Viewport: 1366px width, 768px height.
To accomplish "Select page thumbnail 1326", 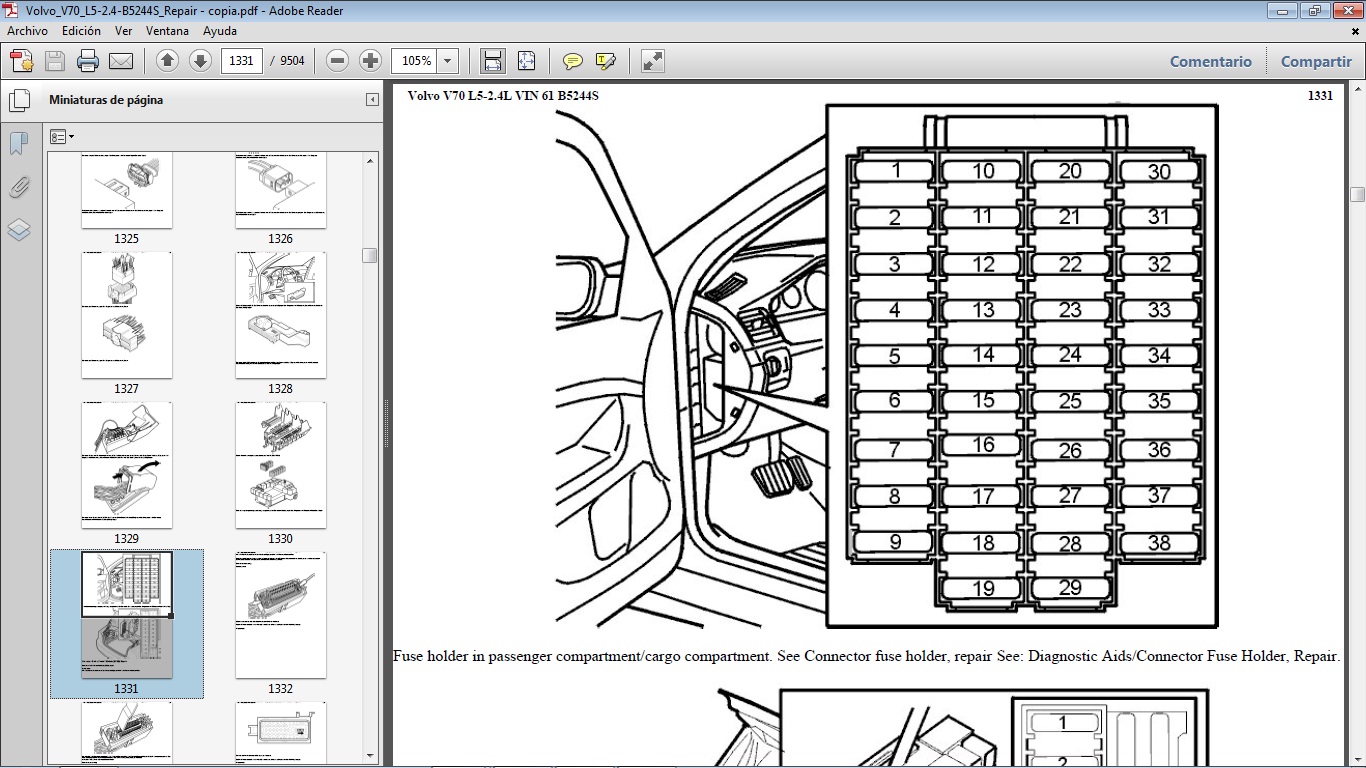I will (281, 191).
